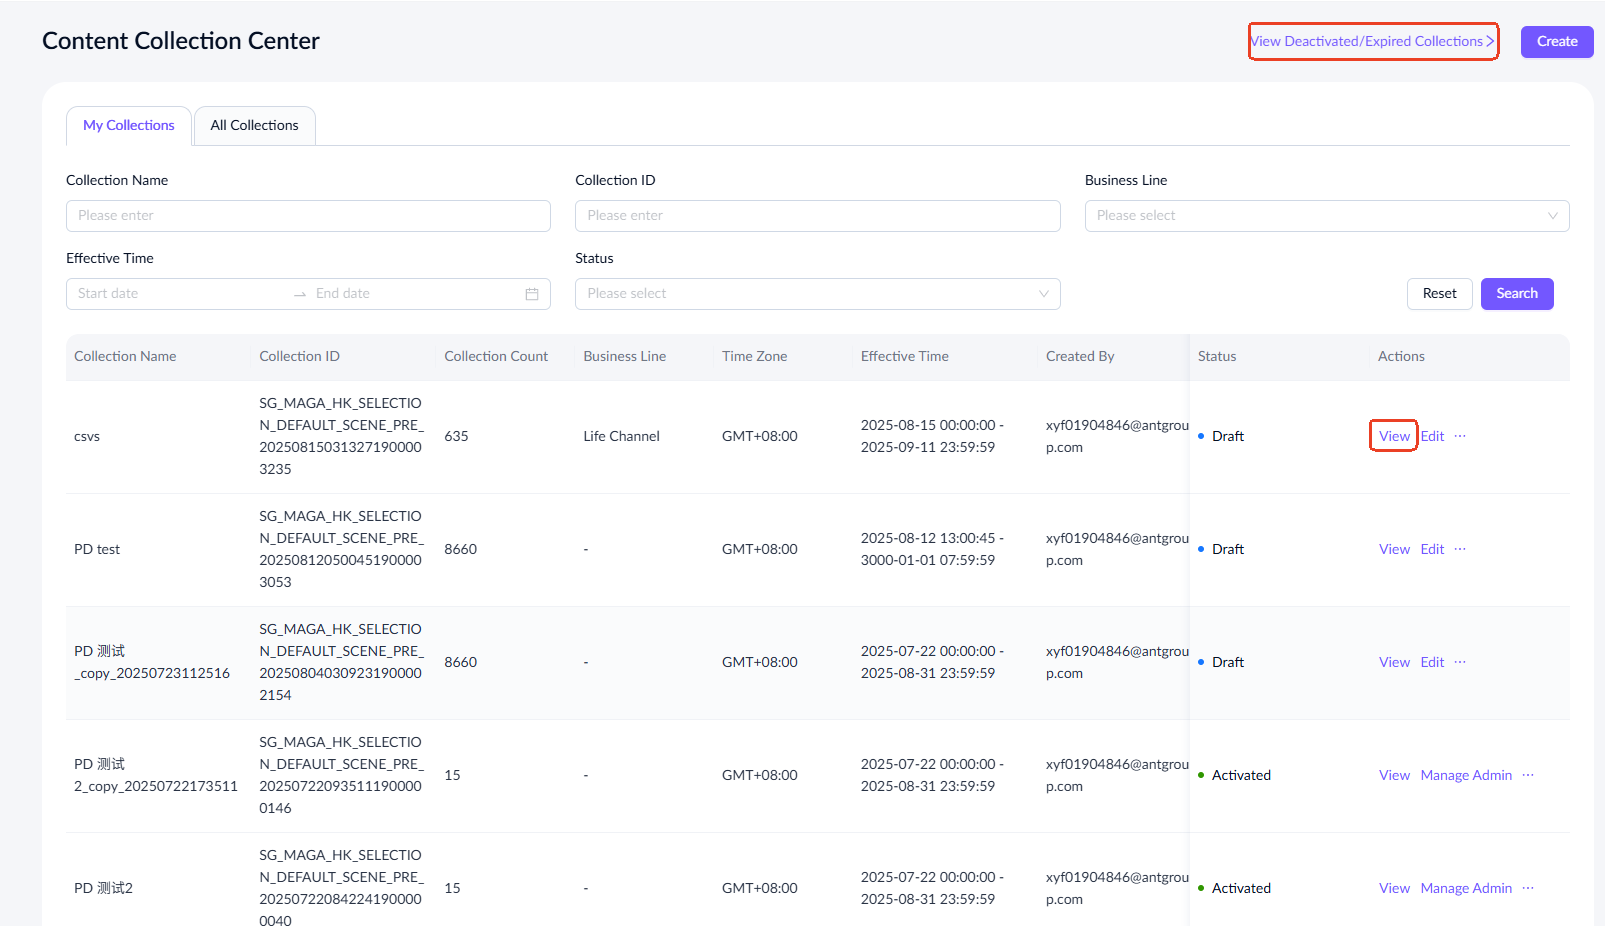This screenshot has height=926, width=1605.
Task: Click the Collection ID input field
Action: [x=817, y=216]
